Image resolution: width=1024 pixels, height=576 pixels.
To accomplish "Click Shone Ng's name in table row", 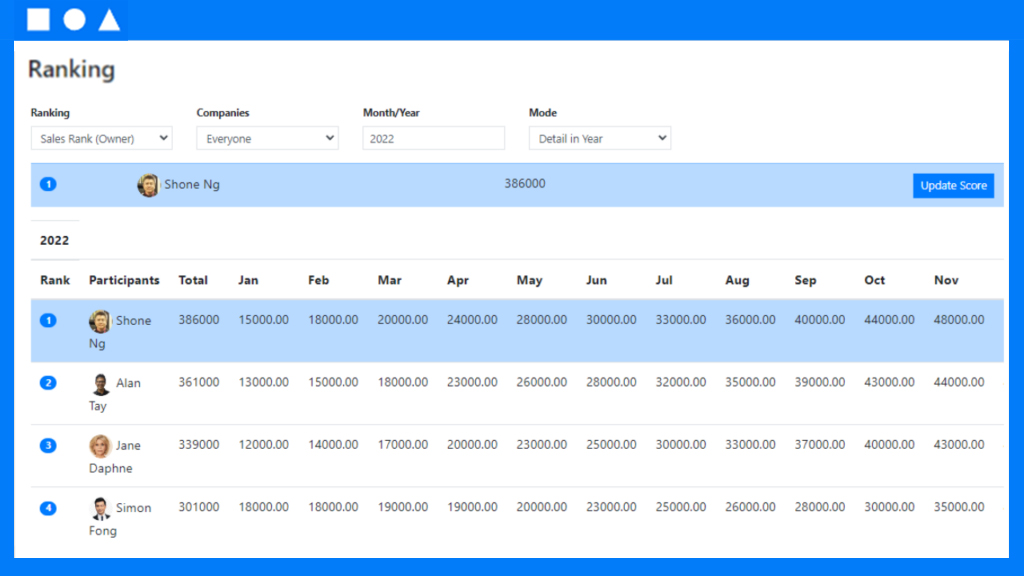I will [x=133, y=321].
